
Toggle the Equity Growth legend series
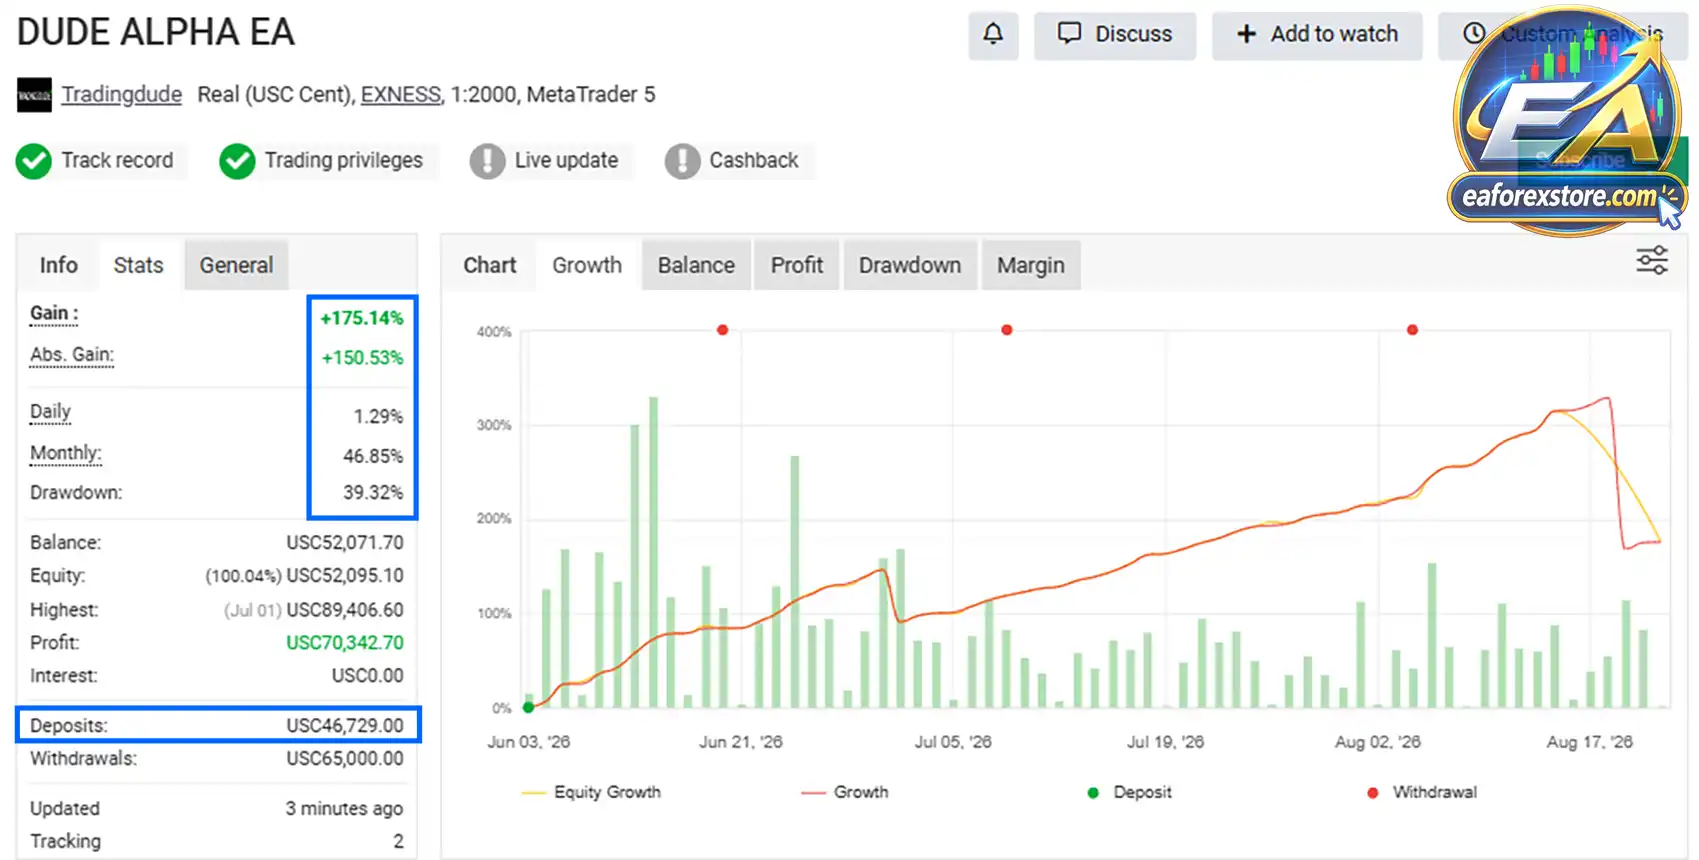(591, 792)
